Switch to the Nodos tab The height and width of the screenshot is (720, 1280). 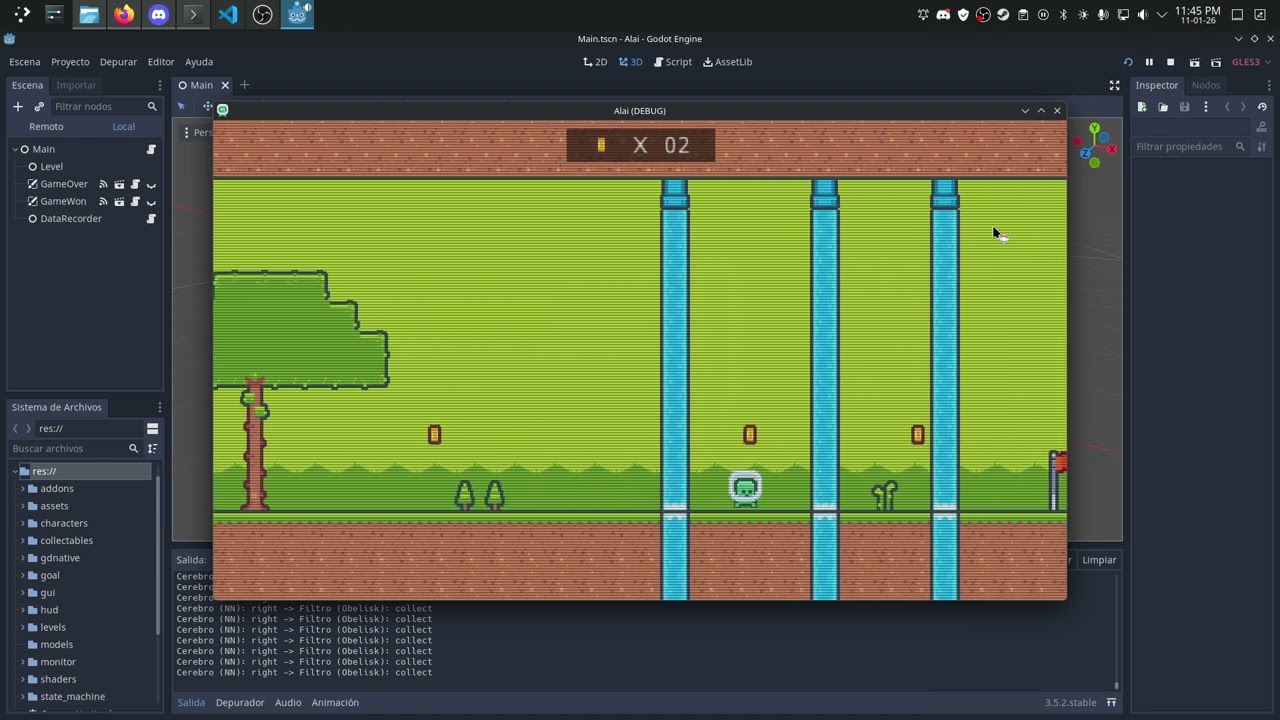[1205, 85]
